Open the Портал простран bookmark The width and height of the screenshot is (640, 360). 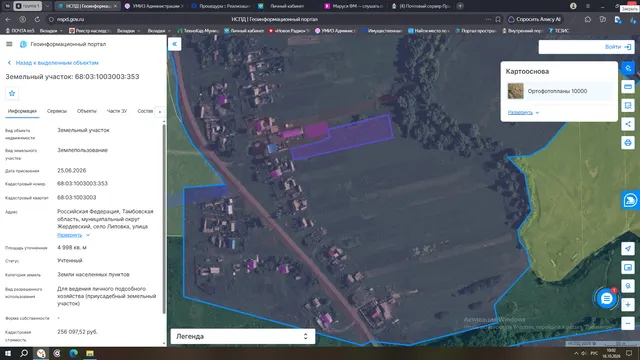(x=476, y=31)
